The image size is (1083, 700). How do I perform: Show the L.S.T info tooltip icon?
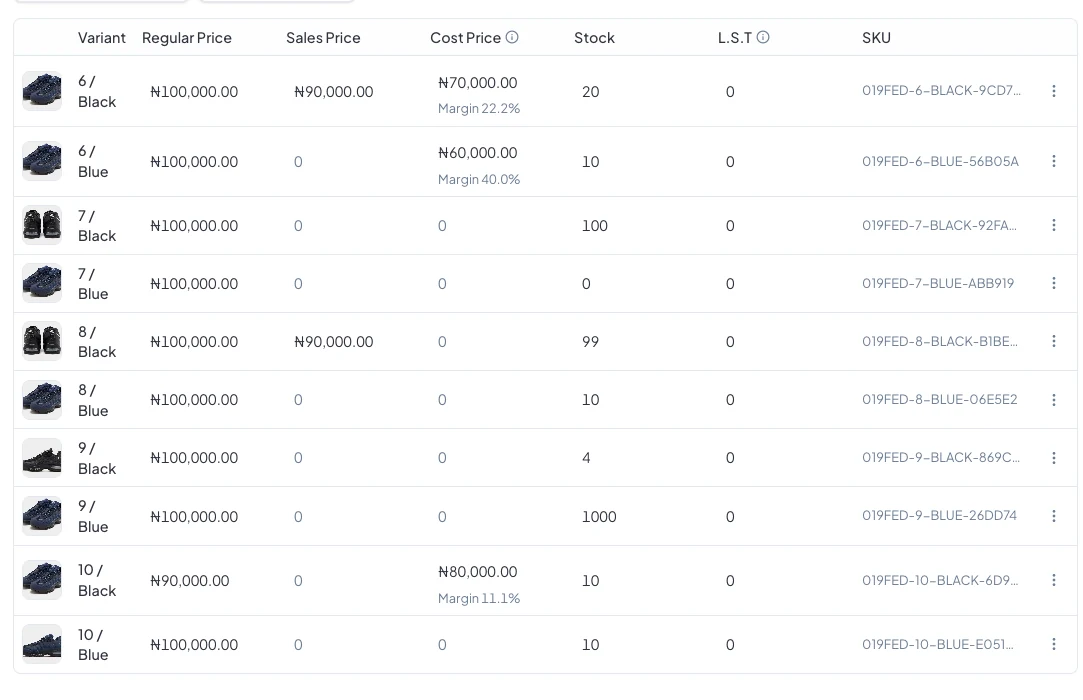tap(763, 37)
